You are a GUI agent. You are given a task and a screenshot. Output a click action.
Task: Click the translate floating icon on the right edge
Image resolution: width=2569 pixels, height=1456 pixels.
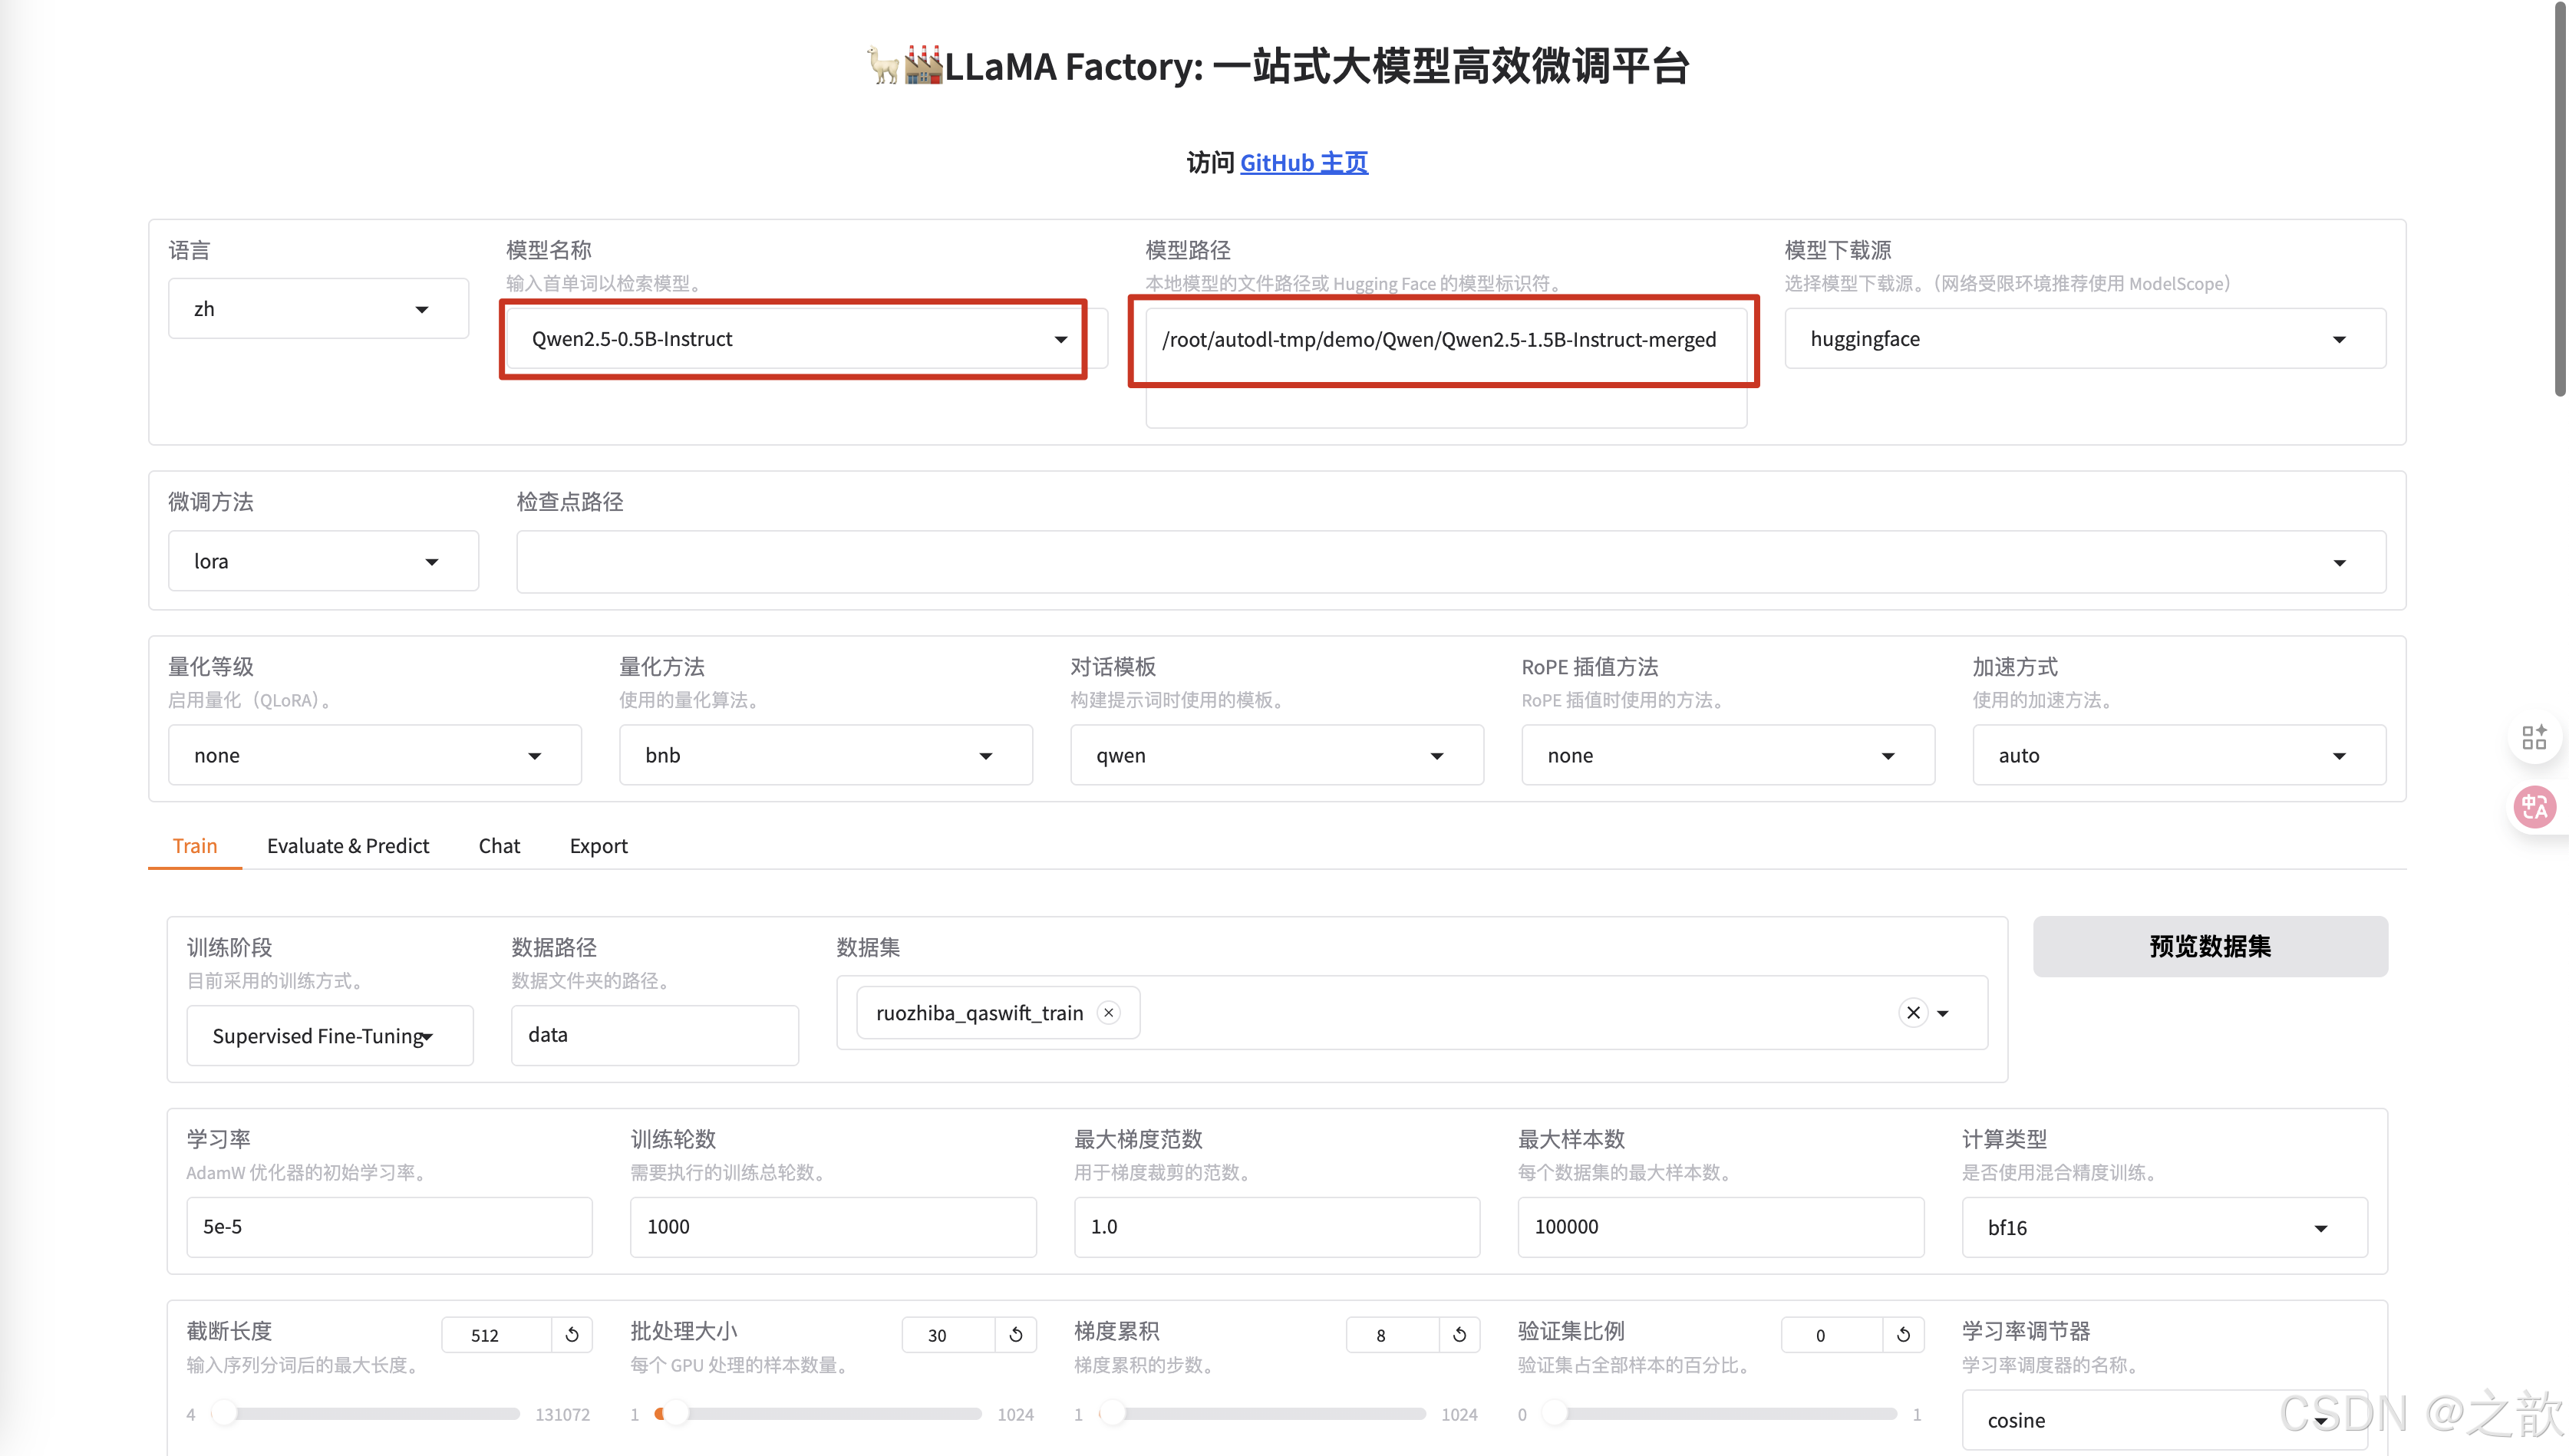2535,807
